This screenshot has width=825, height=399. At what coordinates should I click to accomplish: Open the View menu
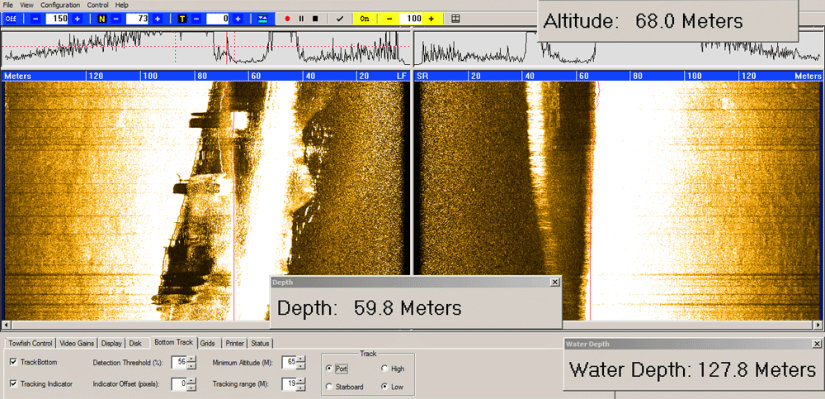[27, 5]
